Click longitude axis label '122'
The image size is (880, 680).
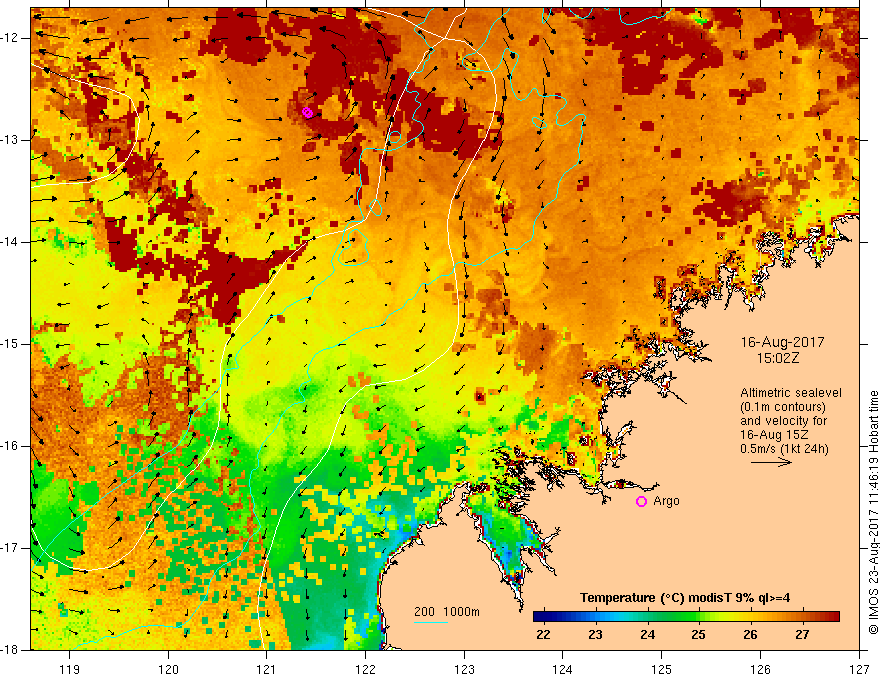[x=365, y=669]
